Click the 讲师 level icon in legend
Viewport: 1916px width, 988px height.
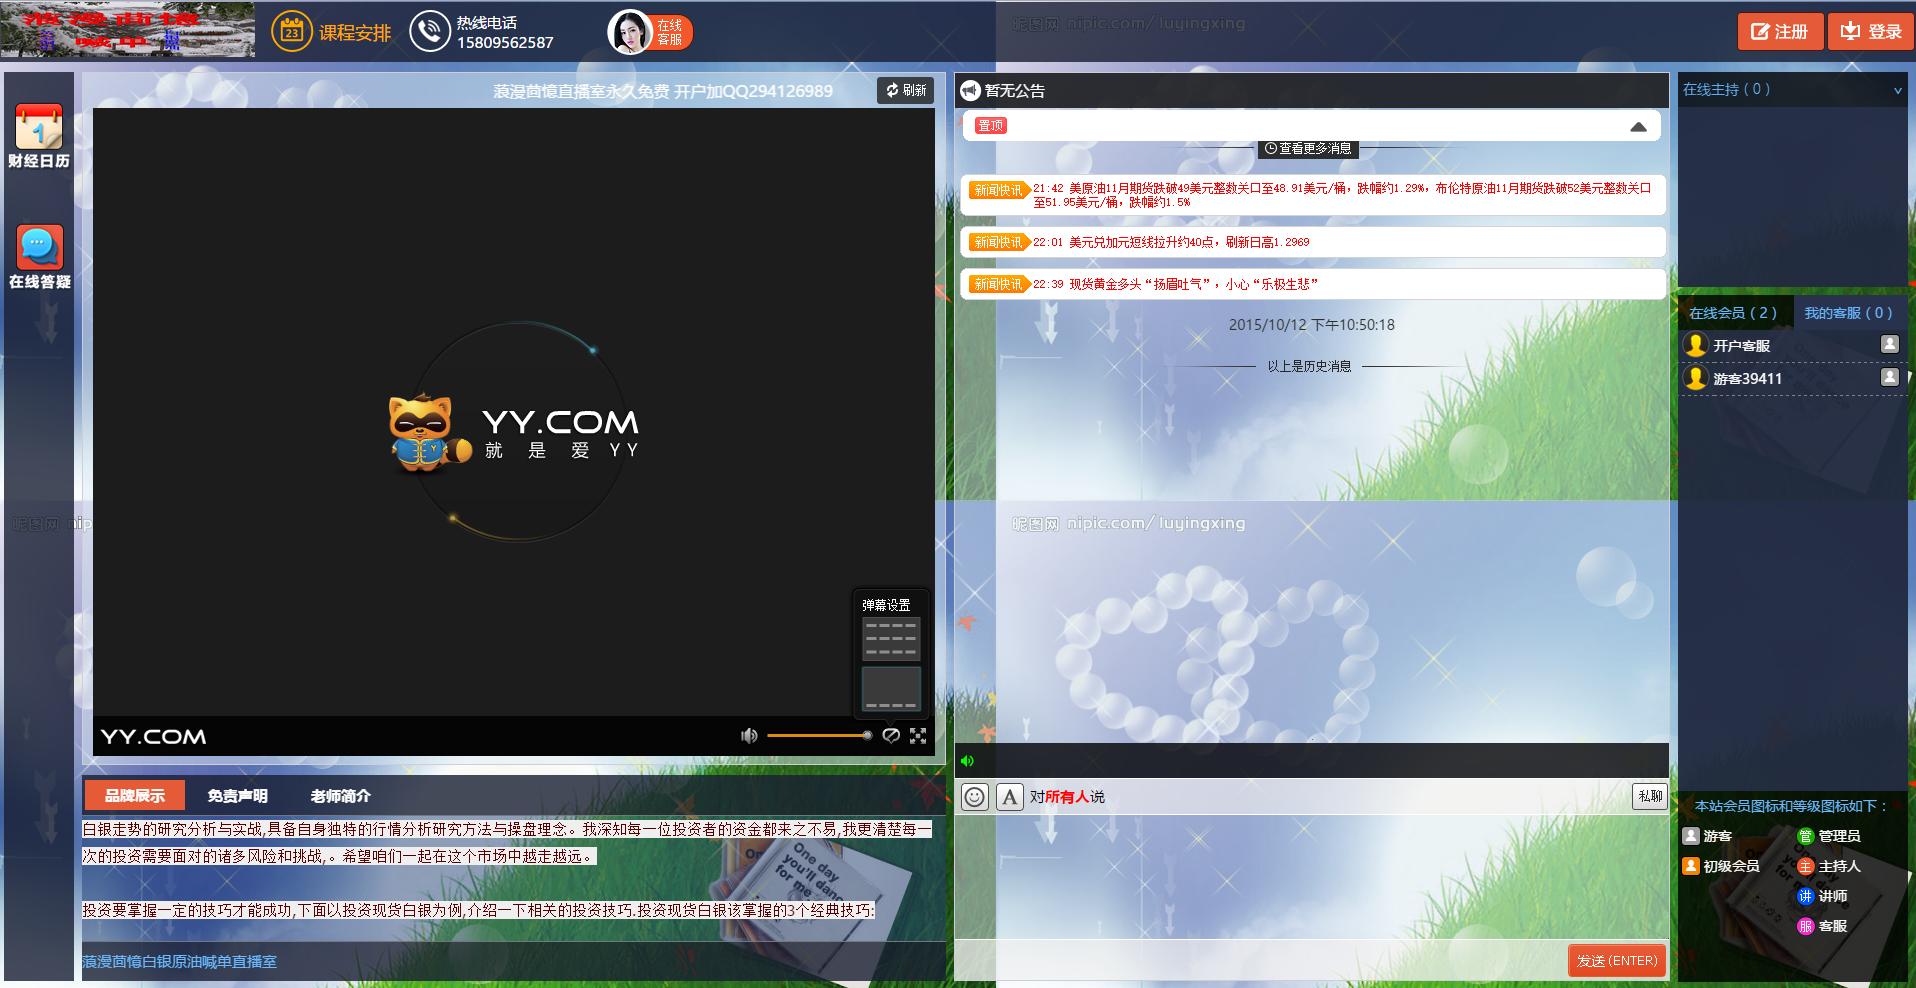point(1805,896)
